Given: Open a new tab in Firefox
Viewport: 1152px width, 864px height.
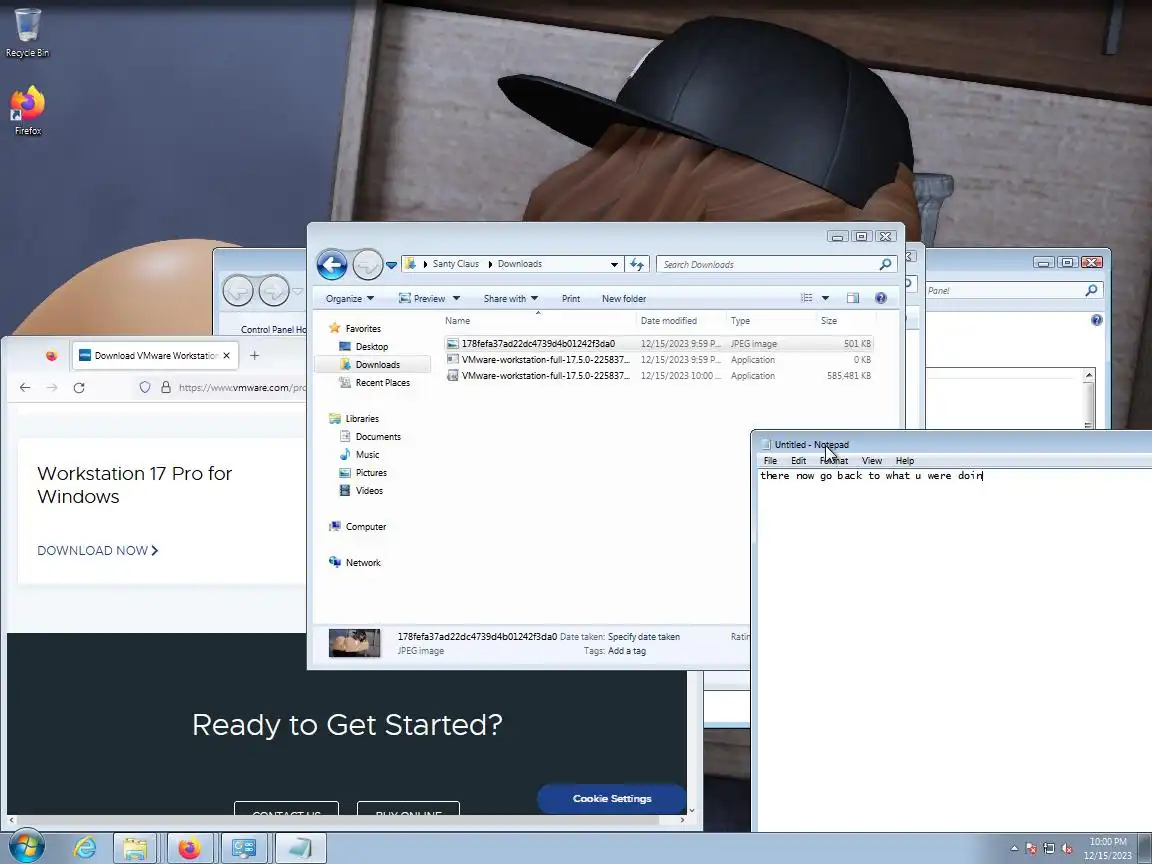Looking at the screenshot, I should pos(254,356).
